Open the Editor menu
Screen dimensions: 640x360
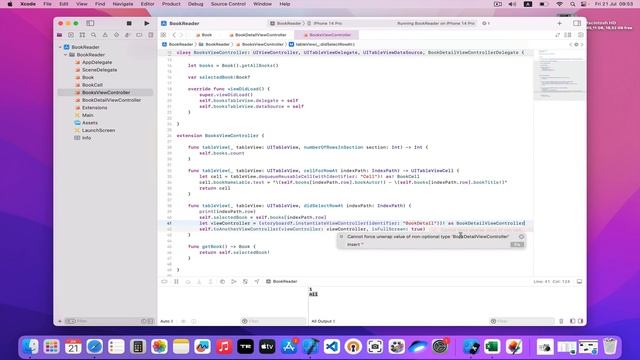click(x=147, y=4)
